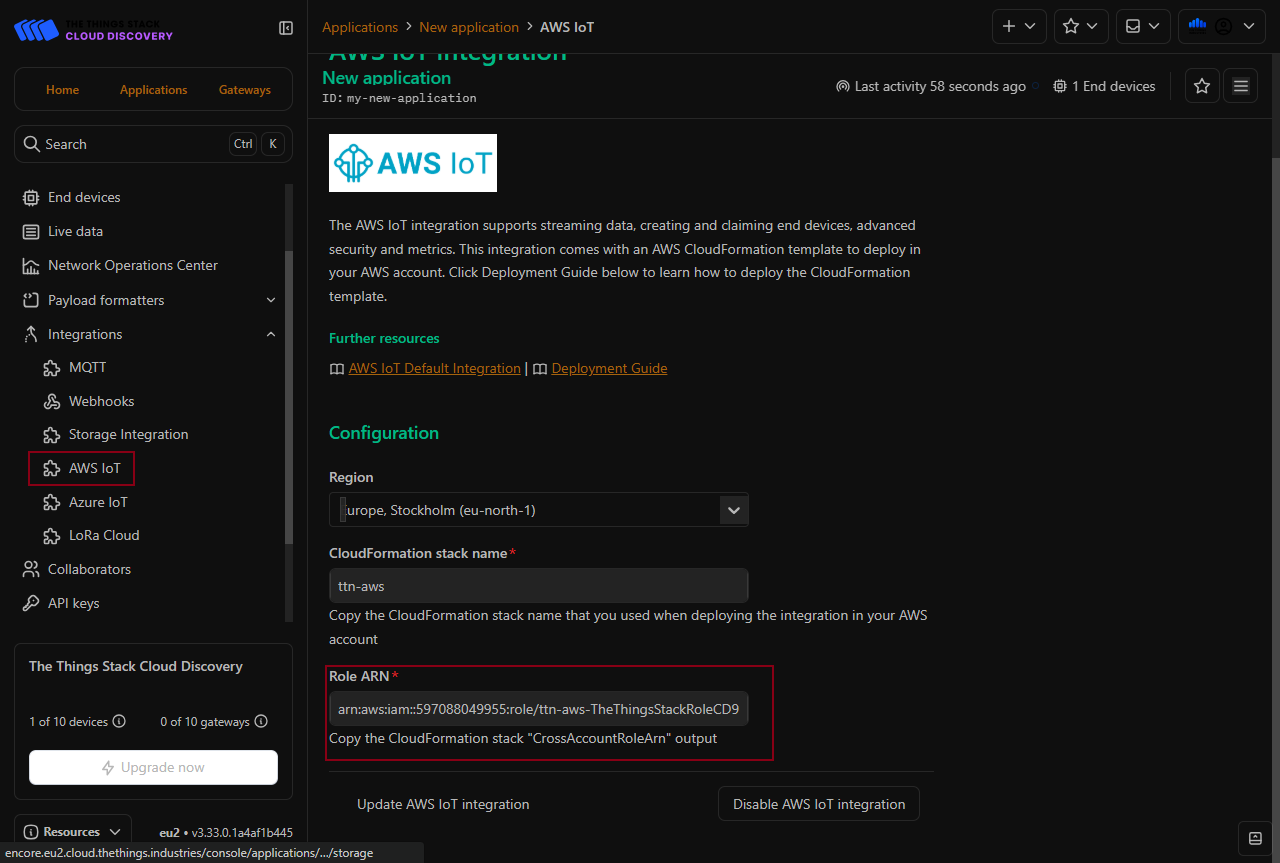This screenshot has width=1280, height=863.
Task: Click End devices chip icon
Action: tap(31, 198)
